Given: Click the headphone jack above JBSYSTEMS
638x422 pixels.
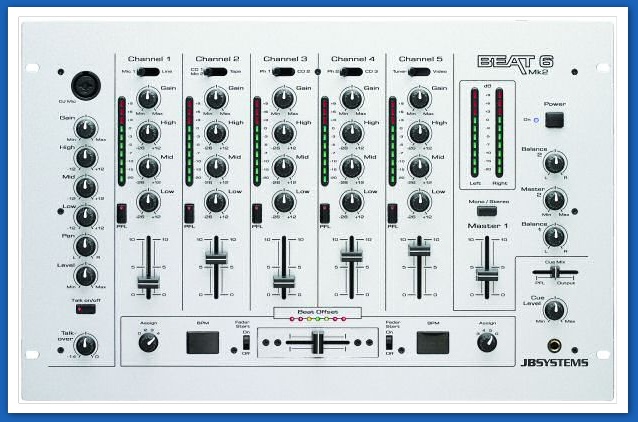Looking at the screenshot, I should coord(554,346).
